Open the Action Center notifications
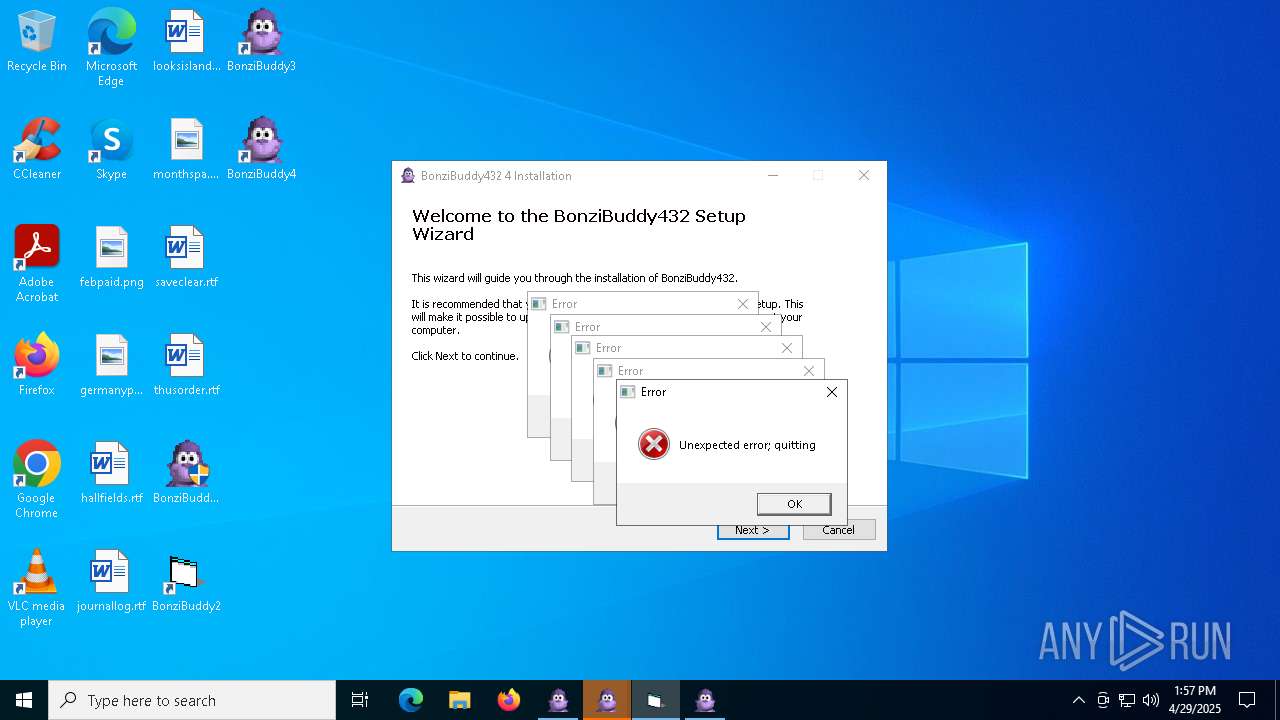Screen dimensions: 1280x720 coord(1247,700)
